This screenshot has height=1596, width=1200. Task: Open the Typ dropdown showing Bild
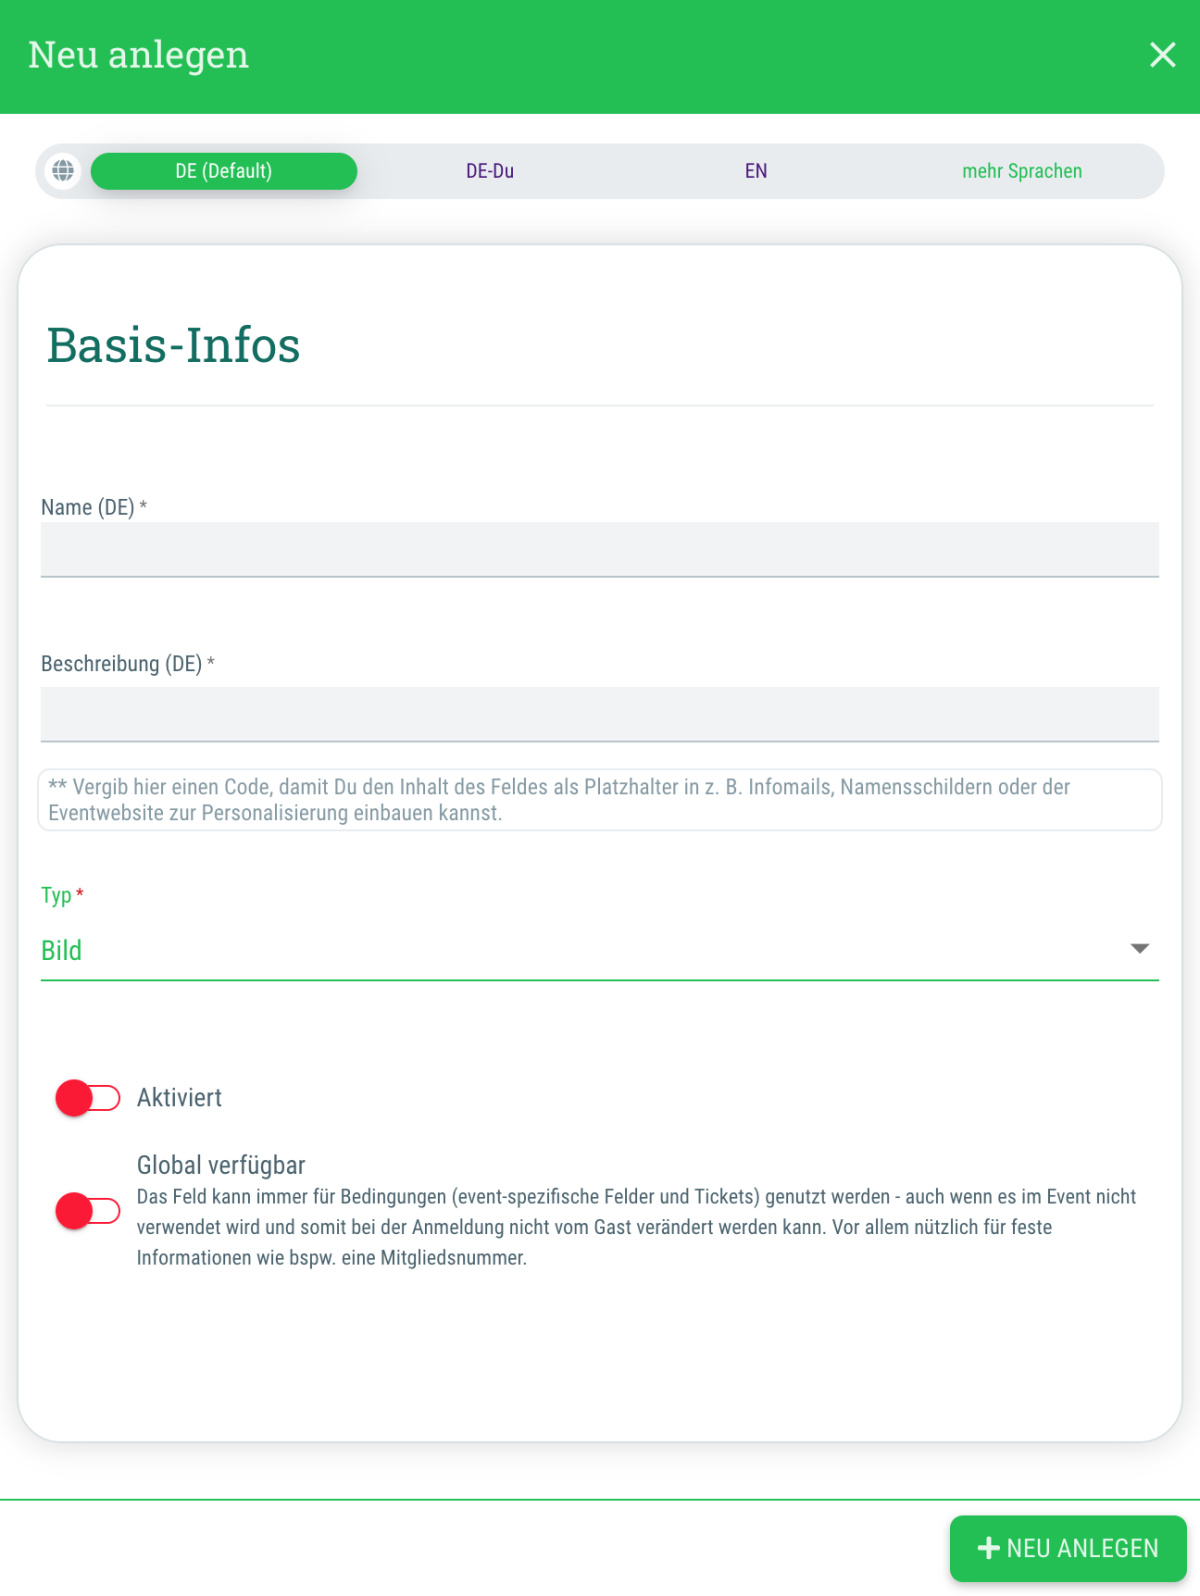(x=580, y=950)
